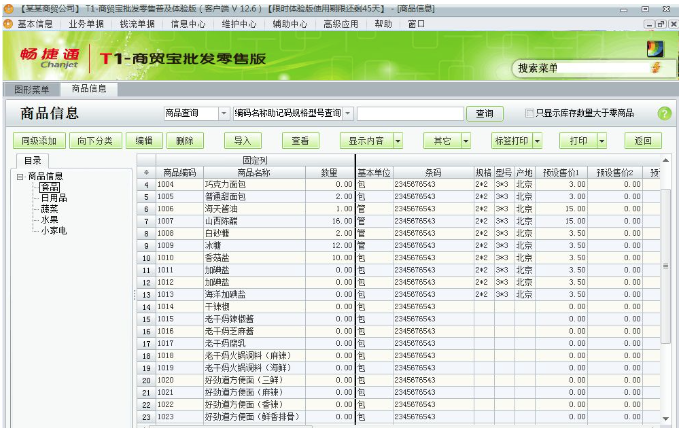Open the 辅助中心 menu
Screen dimensions: 680x428
click(x=290, y=24)
